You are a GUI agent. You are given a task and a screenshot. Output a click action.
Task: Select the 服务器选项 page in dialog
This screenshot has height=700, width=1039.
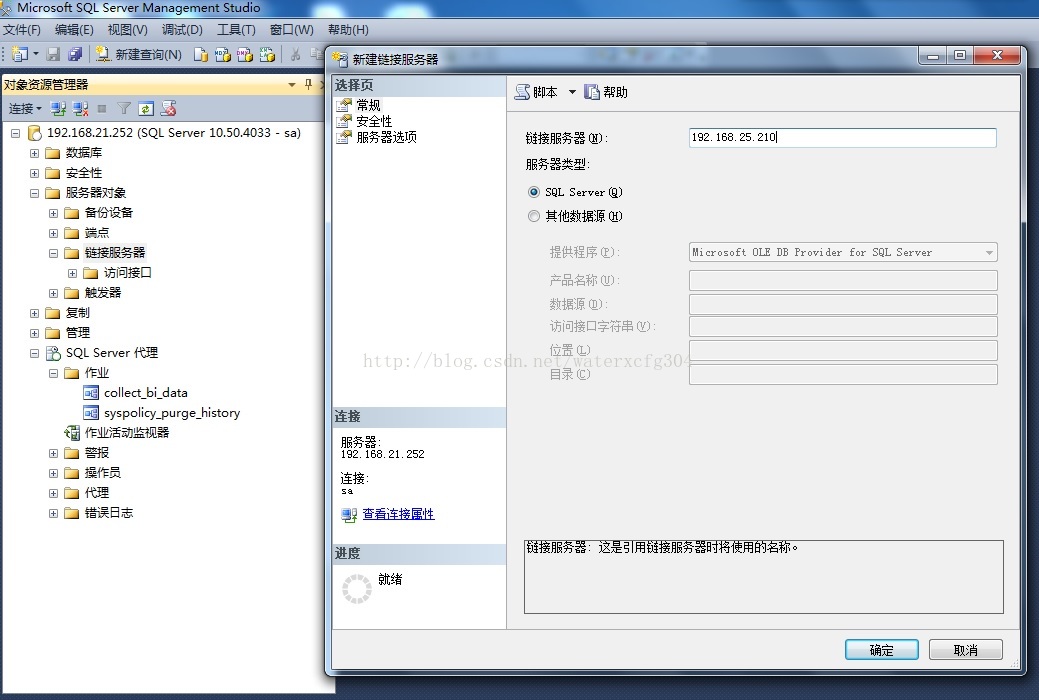[x=386, y=137]
